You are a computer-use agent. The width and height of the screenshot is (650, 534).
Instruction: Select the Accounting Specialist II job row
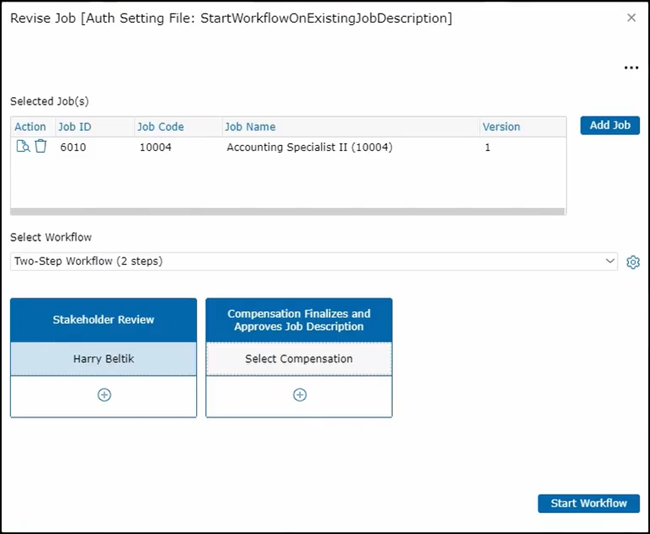pos(309,147)
